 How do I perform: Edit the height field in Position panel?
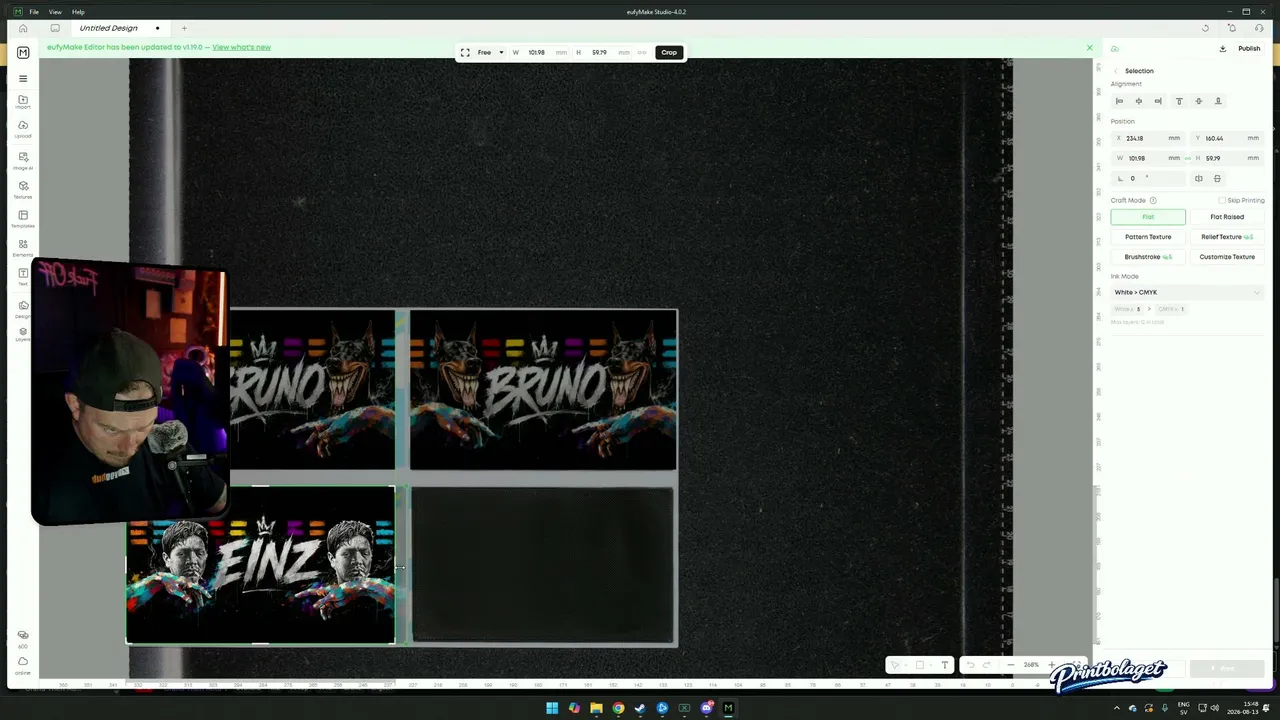point(1227,158)
